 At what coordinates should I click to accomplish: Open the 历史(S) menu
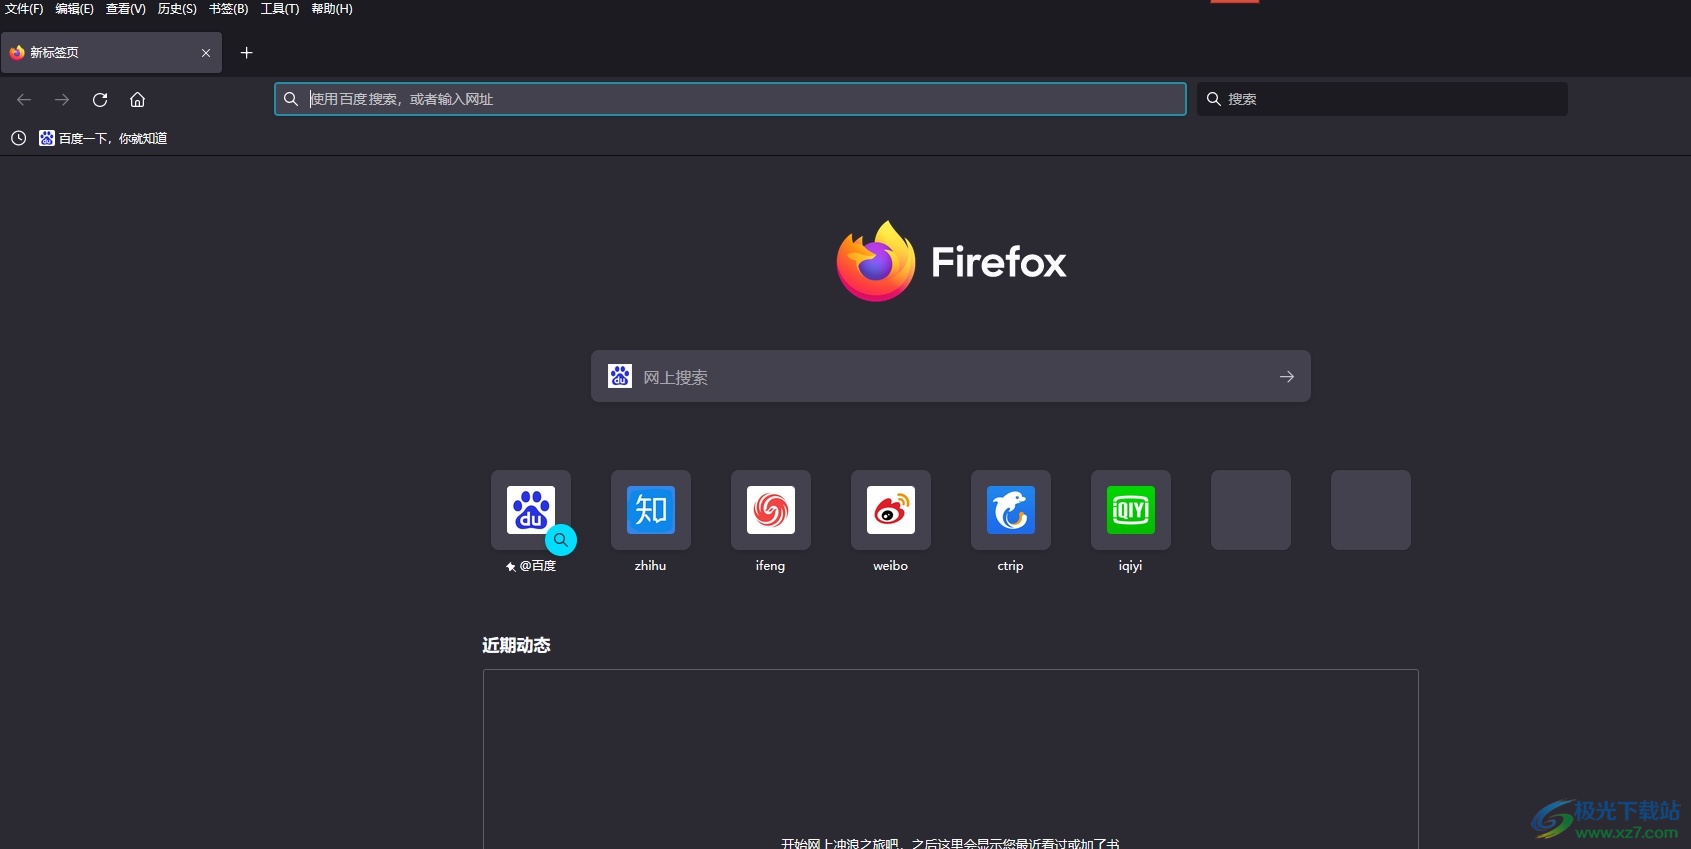177,9
